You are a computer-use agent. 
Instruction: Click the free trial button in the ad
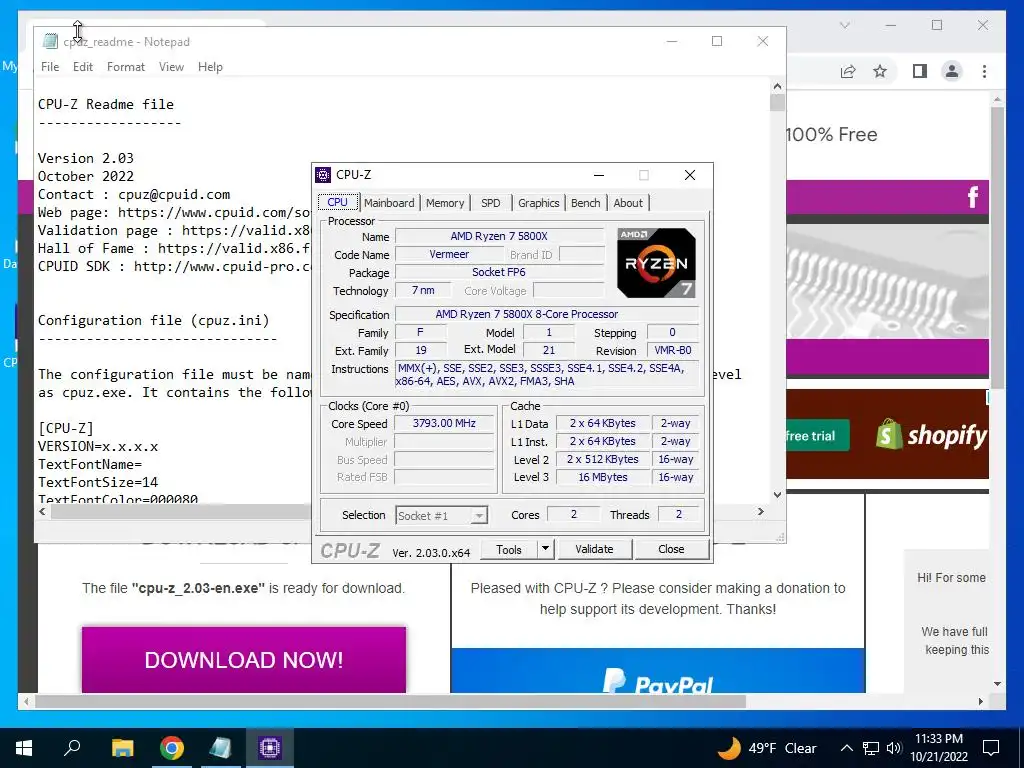817,436
